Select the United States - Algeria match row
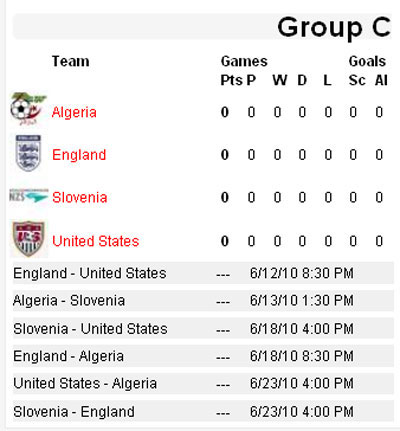Viewport: 400px width, 431px height. 203,384
